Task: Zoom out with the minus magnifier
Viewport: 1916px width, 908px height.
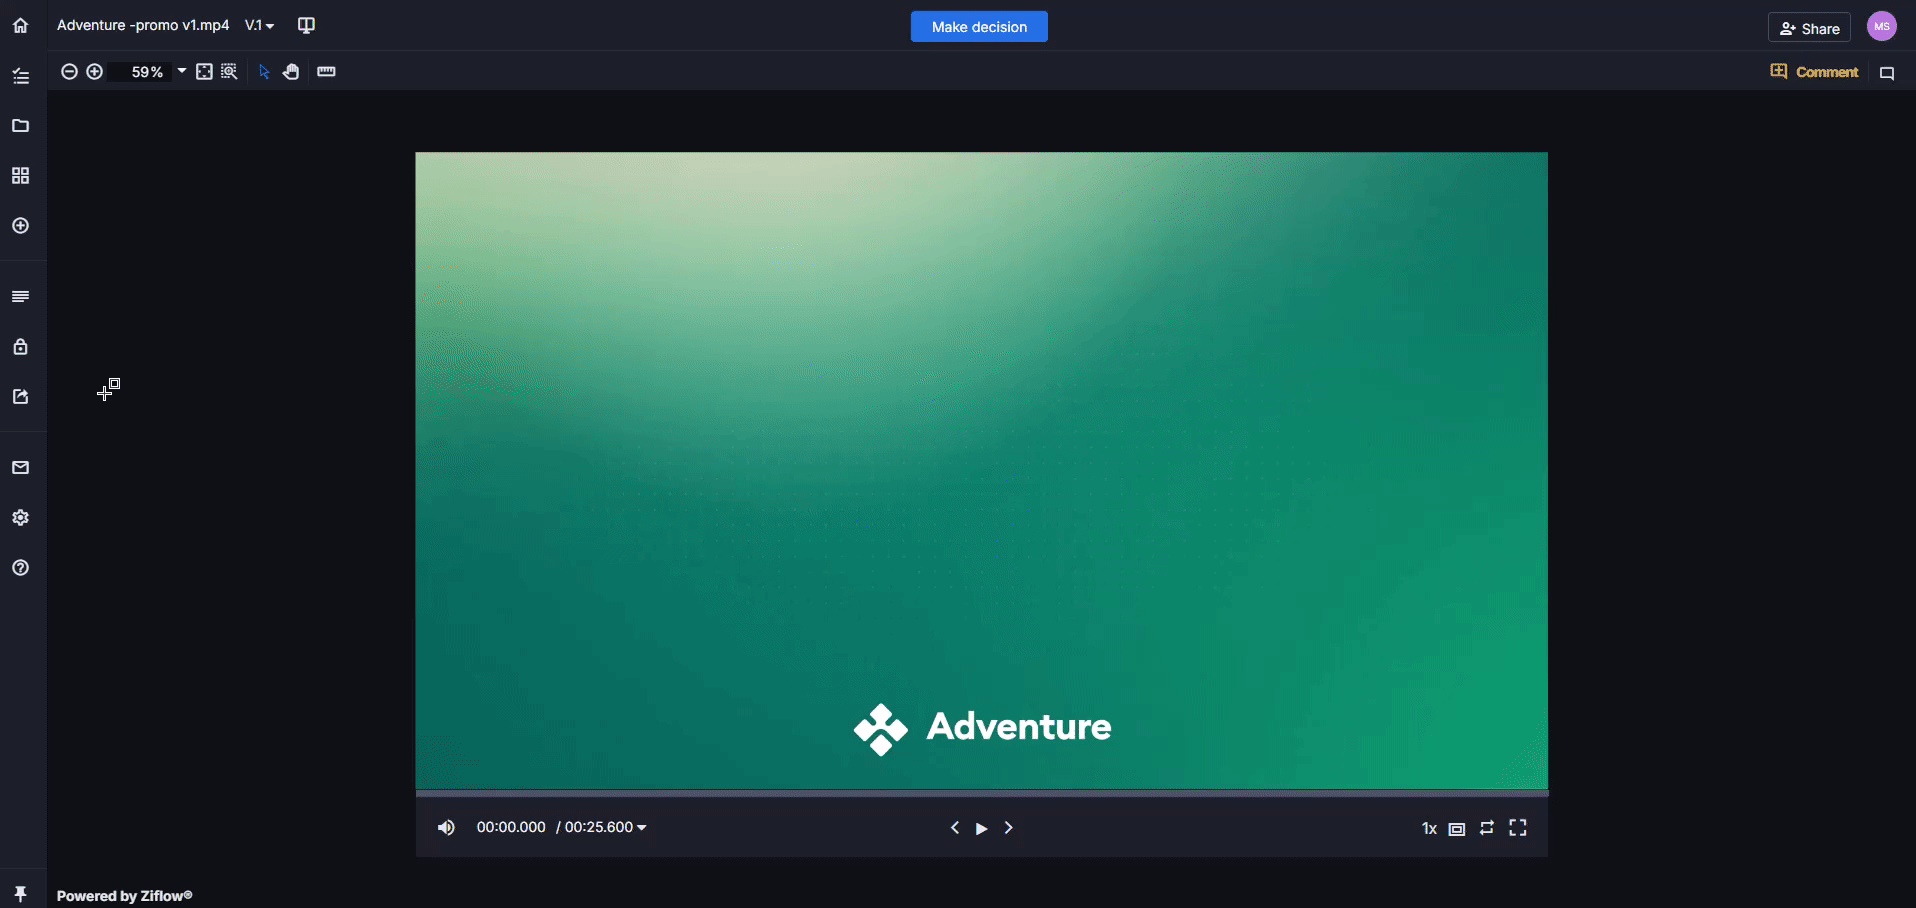Action: [x=69, y=72]
